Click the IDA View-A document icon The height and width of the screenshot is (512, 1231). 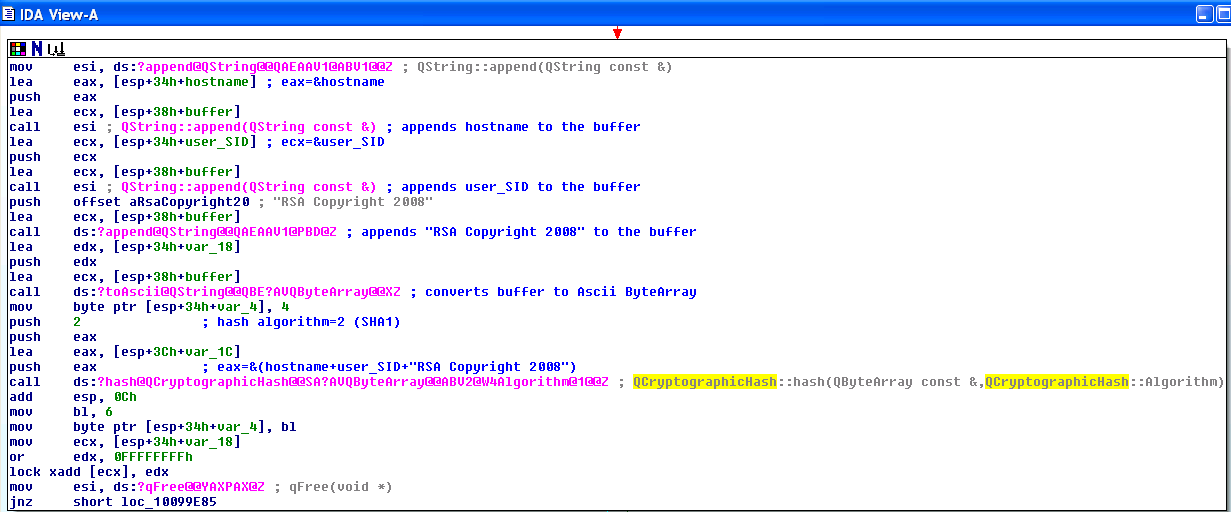click(9, 14)
